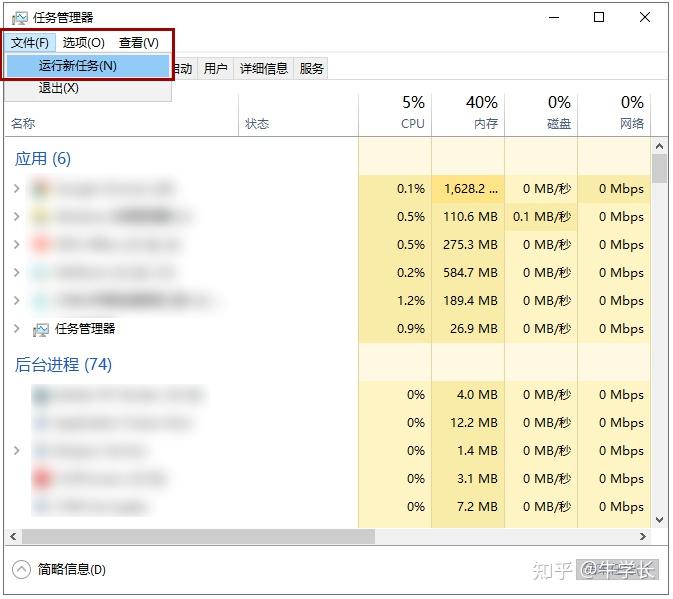Expand the third background process row
673x599 pixels.
click(x=17, y=451)
